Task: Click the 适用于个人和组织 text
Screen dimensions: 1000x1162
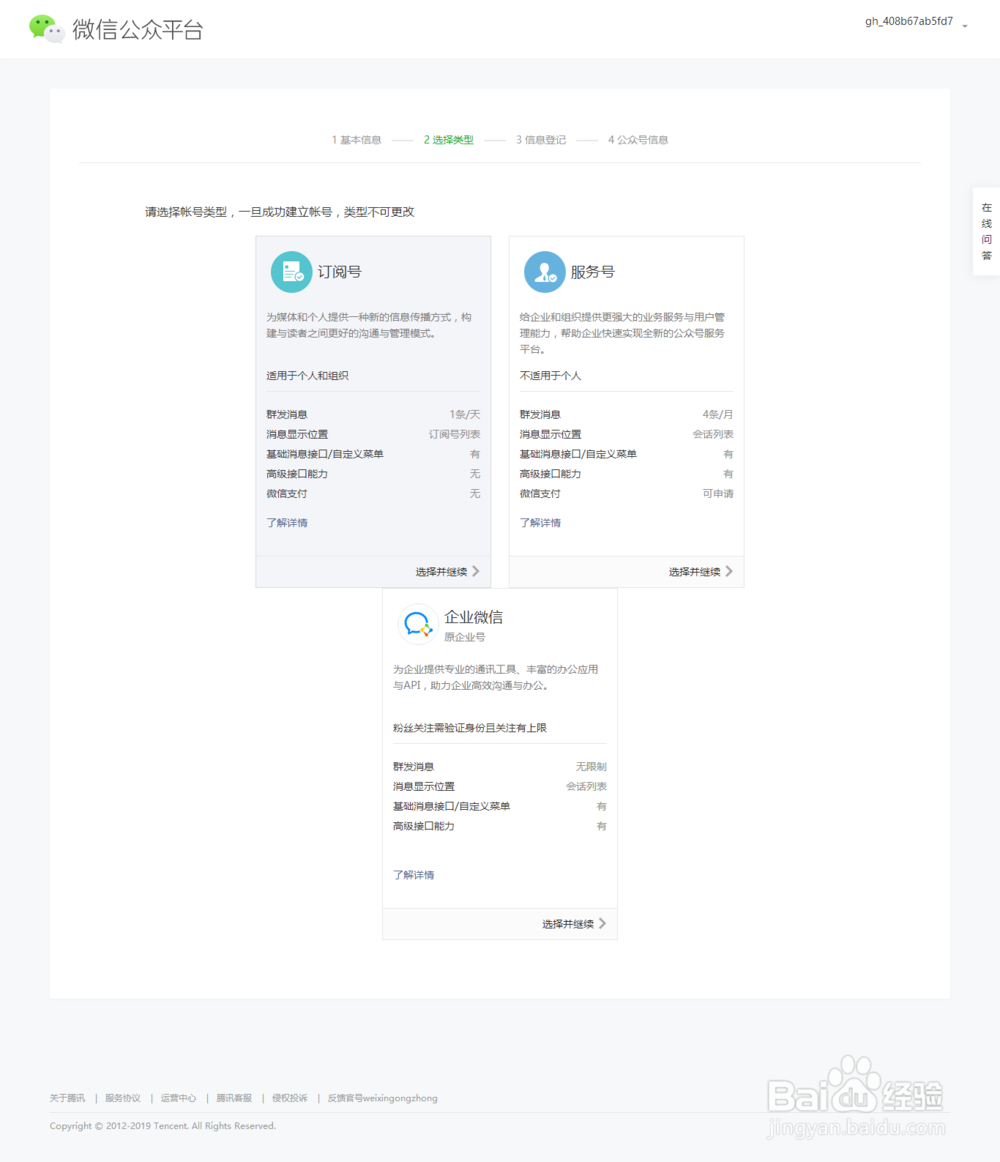Action: pyautogui.click(x=308, y=376)
